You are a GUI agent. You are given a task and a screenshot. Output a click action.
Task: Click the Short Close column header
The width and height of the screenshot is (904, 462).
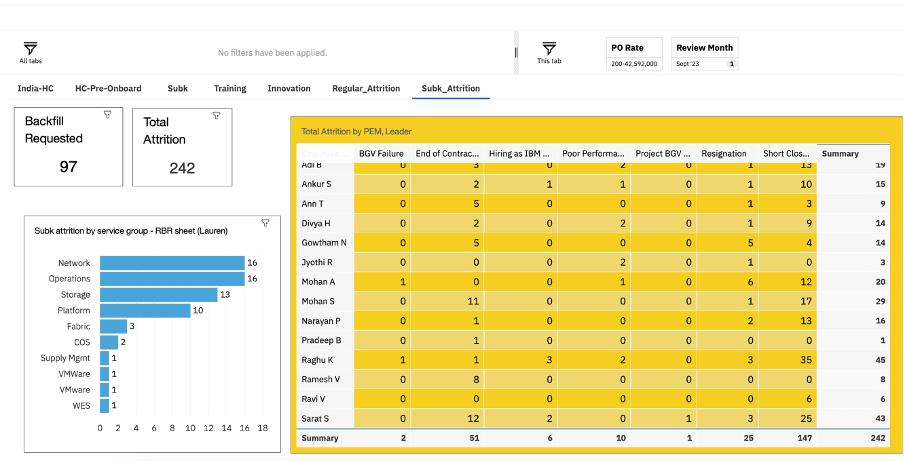click(786, 153)
